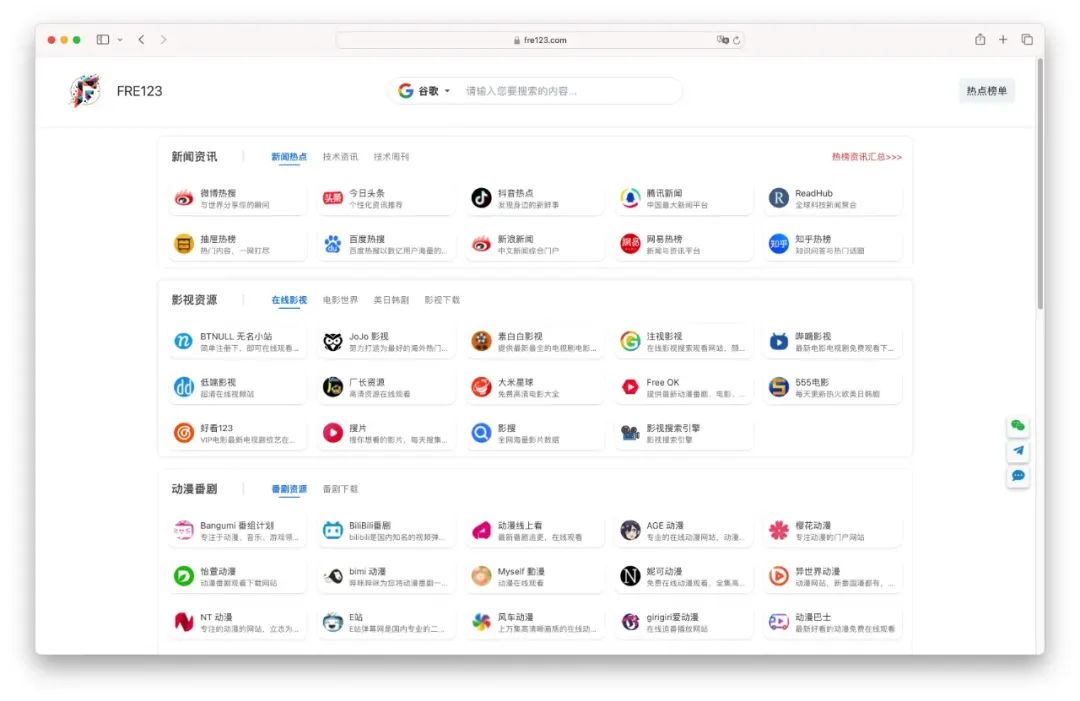Switch to the 番剧下载 tab
This screenshot has width=1080, height=701.
click(340, 489)
